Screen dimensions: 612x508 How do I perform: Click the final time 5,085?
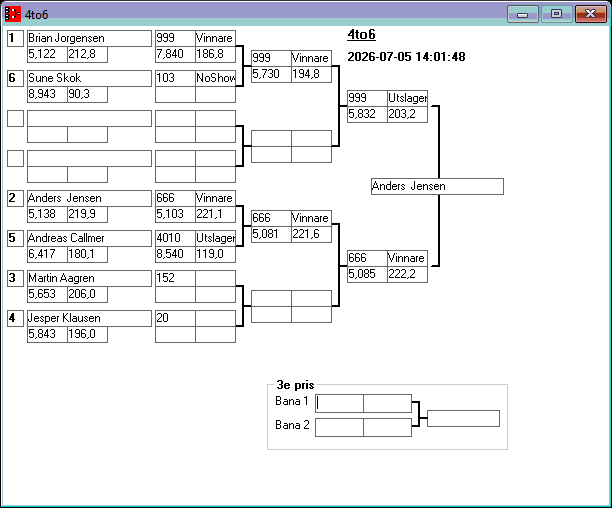(367, 274)
